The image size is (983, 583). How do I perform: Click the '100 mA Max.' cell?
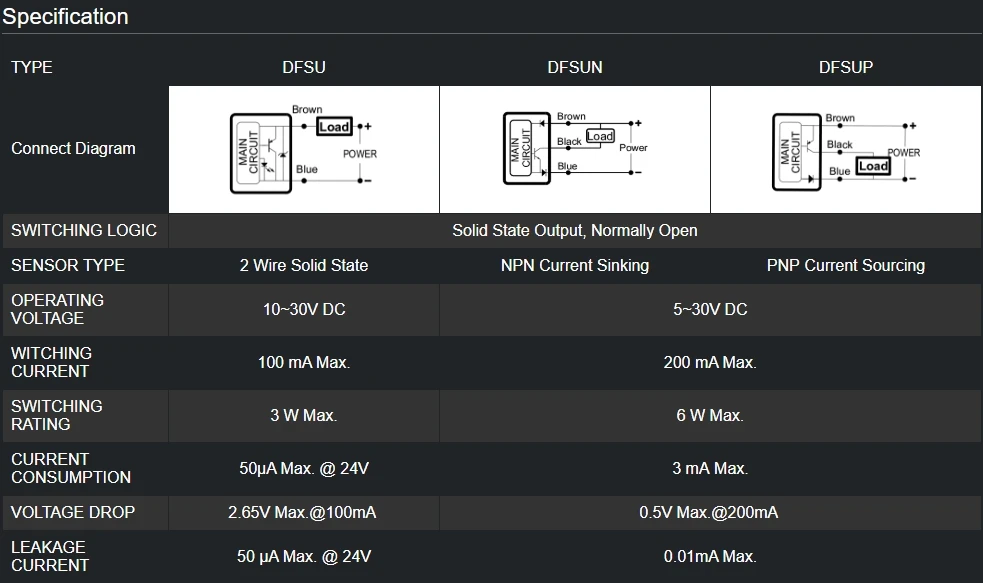pos(304,362)
